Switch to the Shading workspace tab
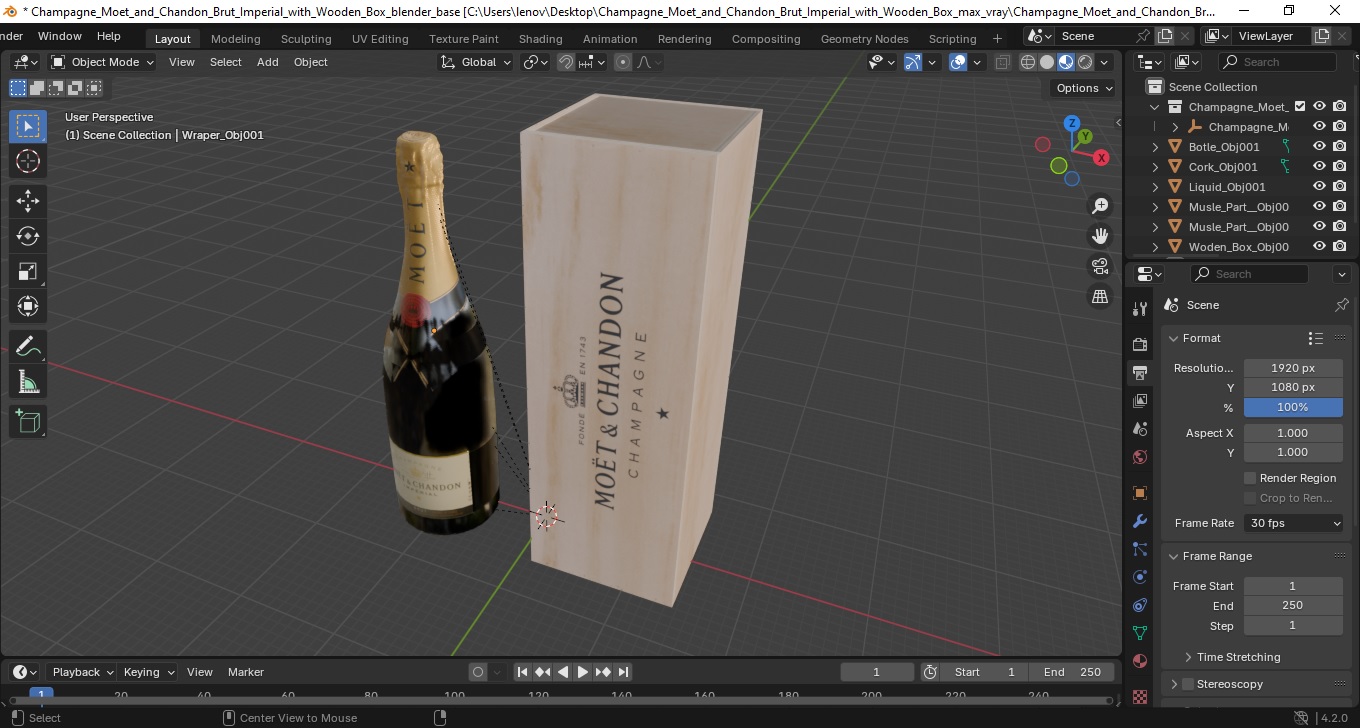1360x728 pixels. tap(540, 39)
